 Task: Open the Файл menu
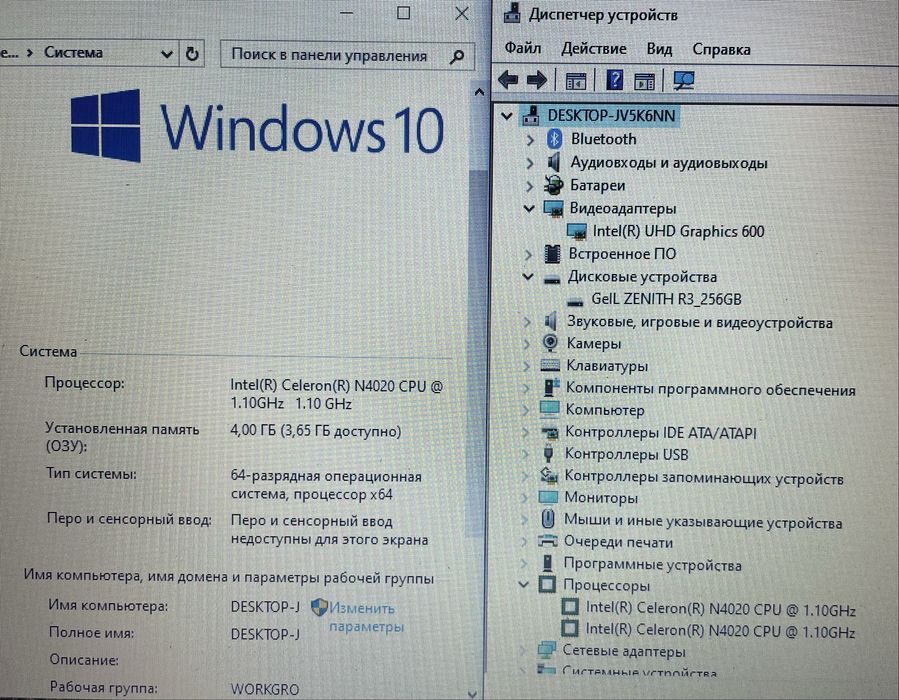coord(522,48)
